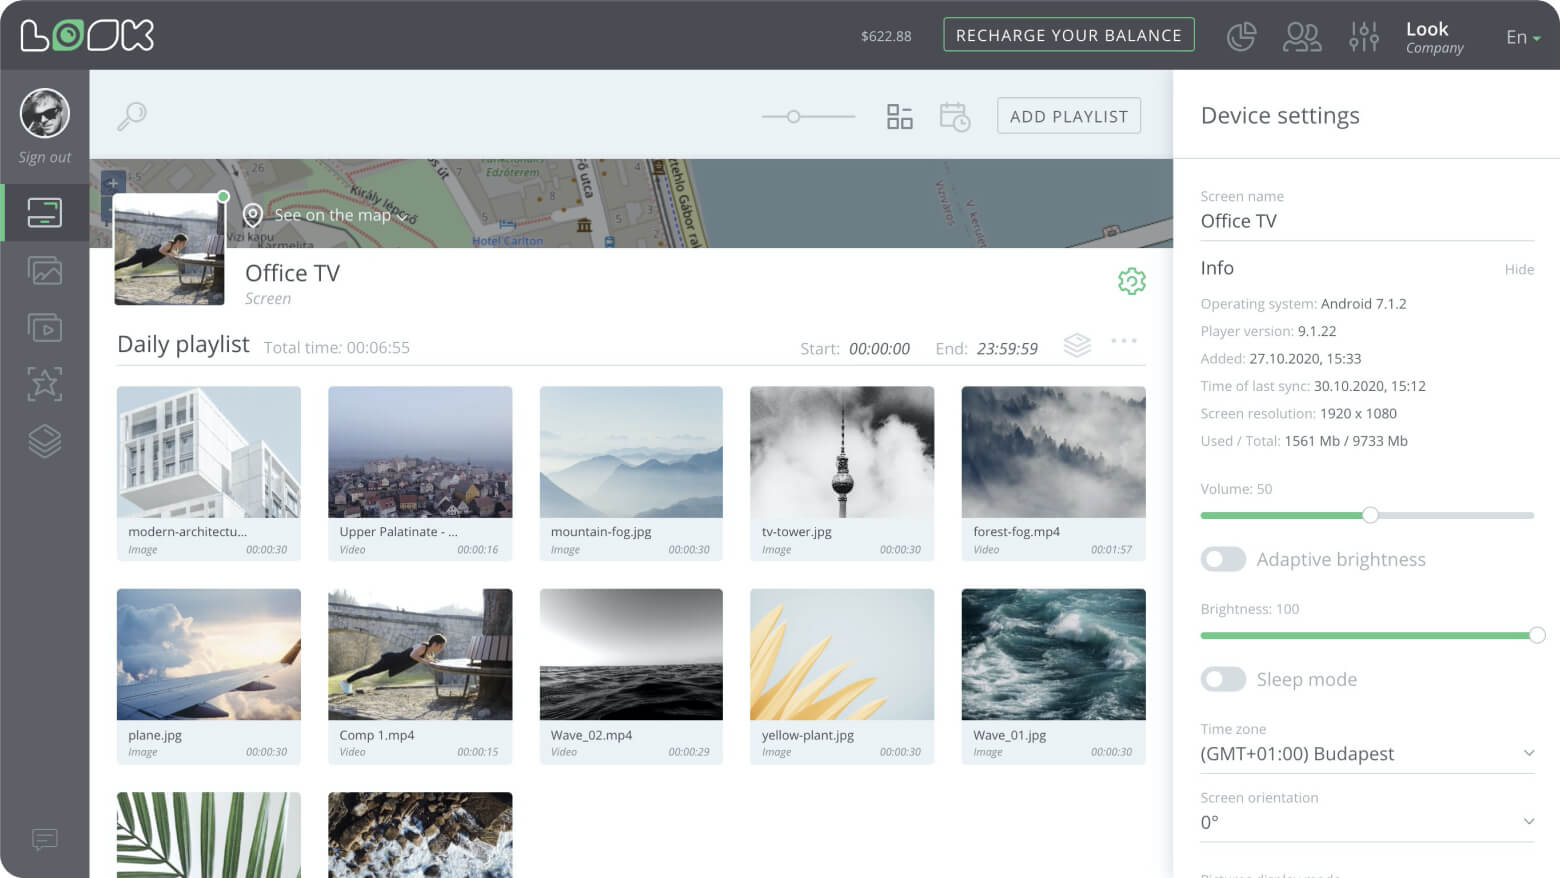This screenshot has width=1560, height=878.
Task: Click the LOOK logo in header
Action: (x=87, y=35)
